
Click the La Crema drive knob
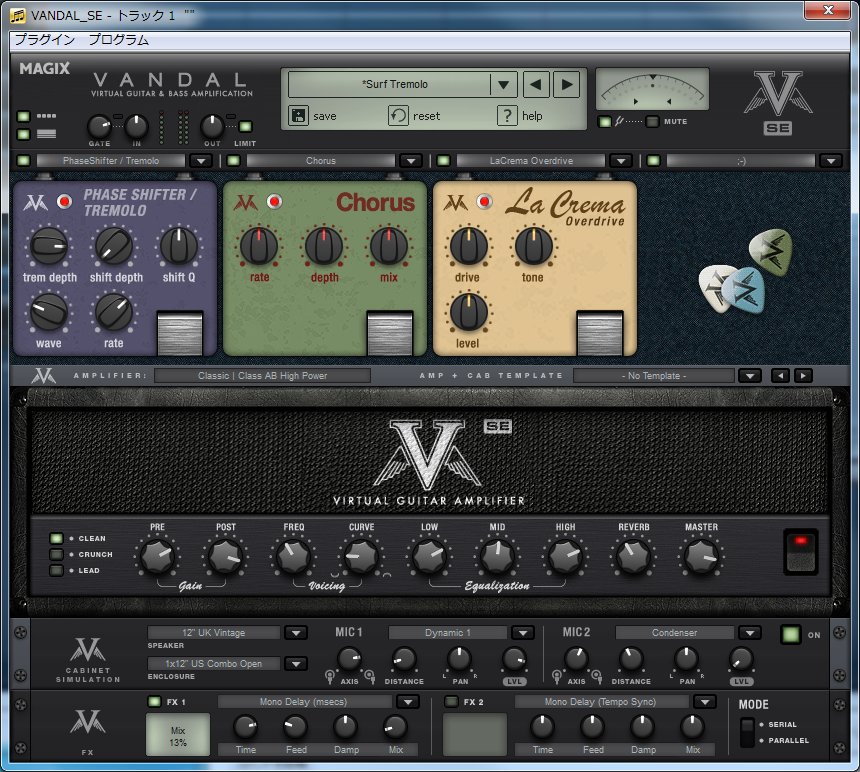[x=468, y=246]
